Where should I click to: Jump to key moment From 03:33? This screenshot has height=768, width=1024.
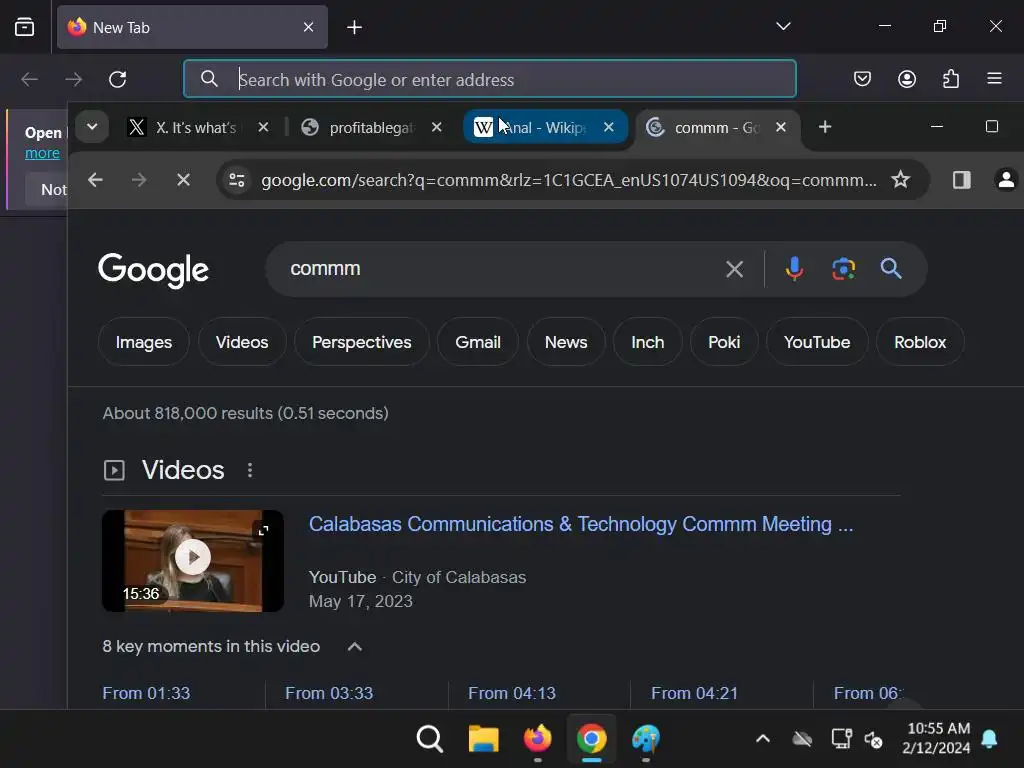(x=329, y=693)
